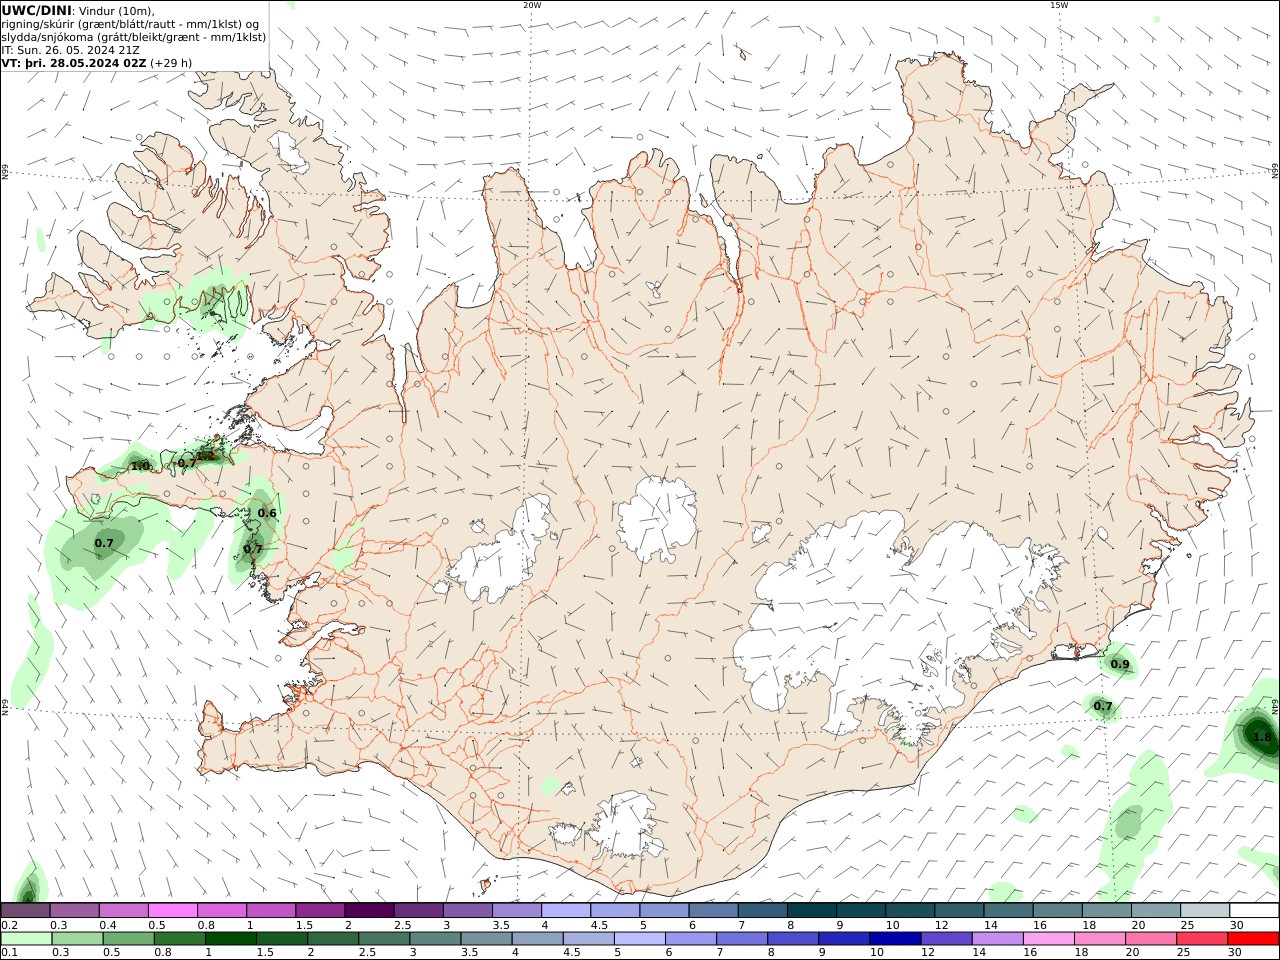This screenshot has width=1280, height=960.
Task: Click the 0.7 value below the 0.9 label
Action: (x=1103, y=706)
